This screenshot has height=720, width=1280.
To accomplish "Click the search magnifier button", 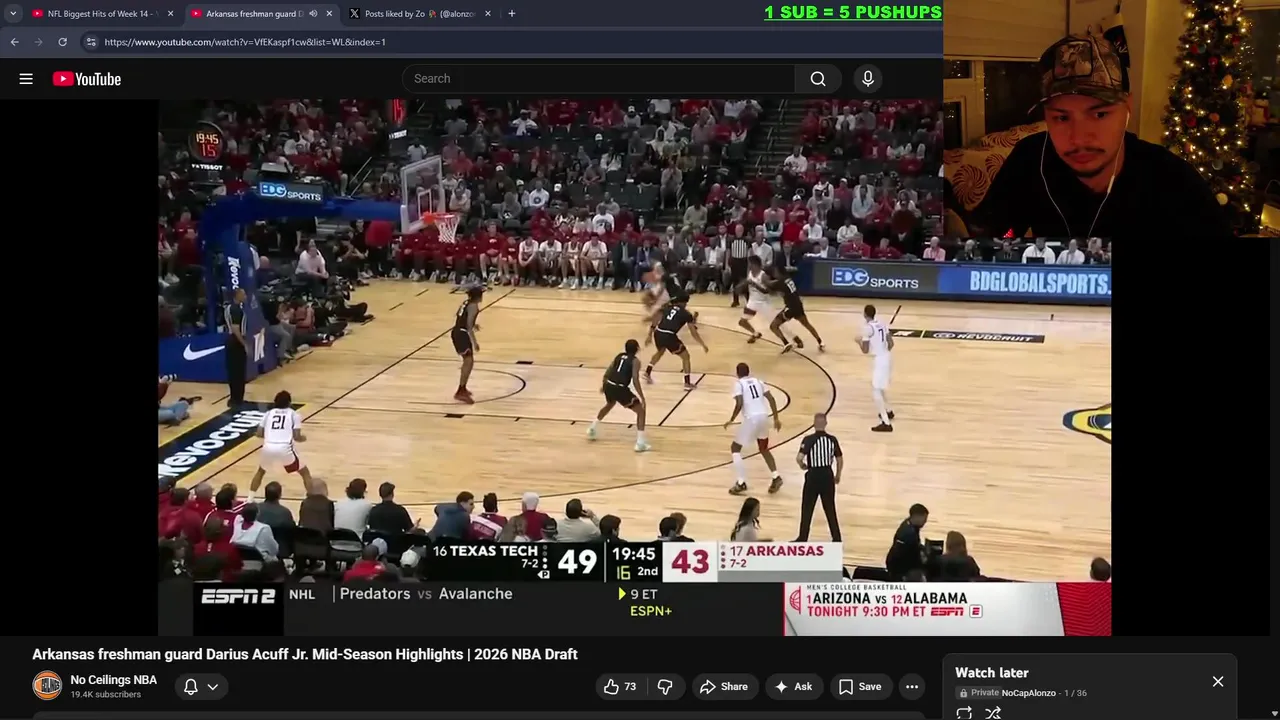I will click(x=818, y=79).
